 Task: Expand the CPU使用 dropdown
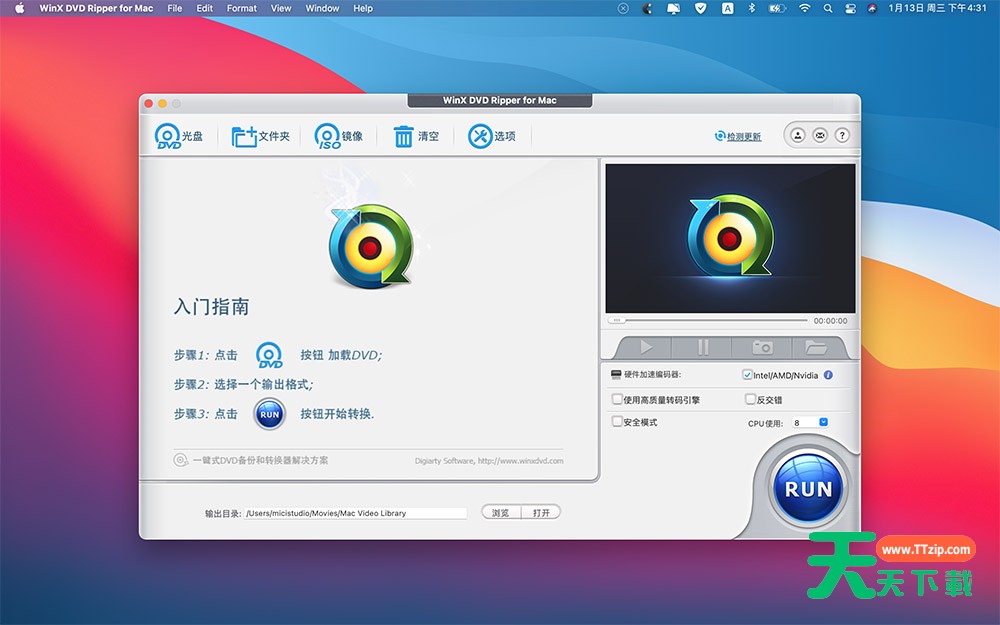pos(823,422)
